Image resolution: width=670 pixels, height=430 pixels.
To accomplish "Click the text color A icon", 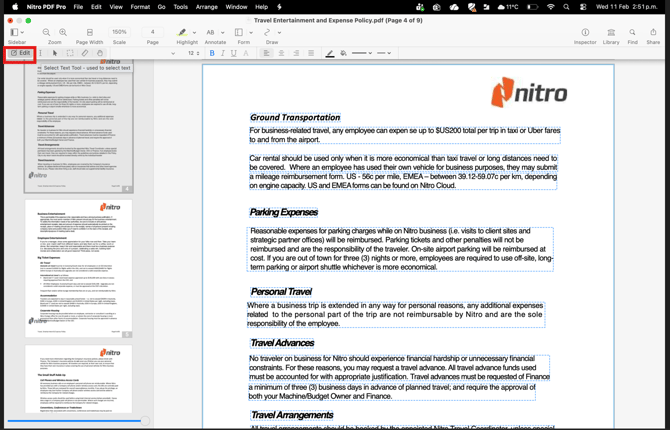I will tap(246, 53).
